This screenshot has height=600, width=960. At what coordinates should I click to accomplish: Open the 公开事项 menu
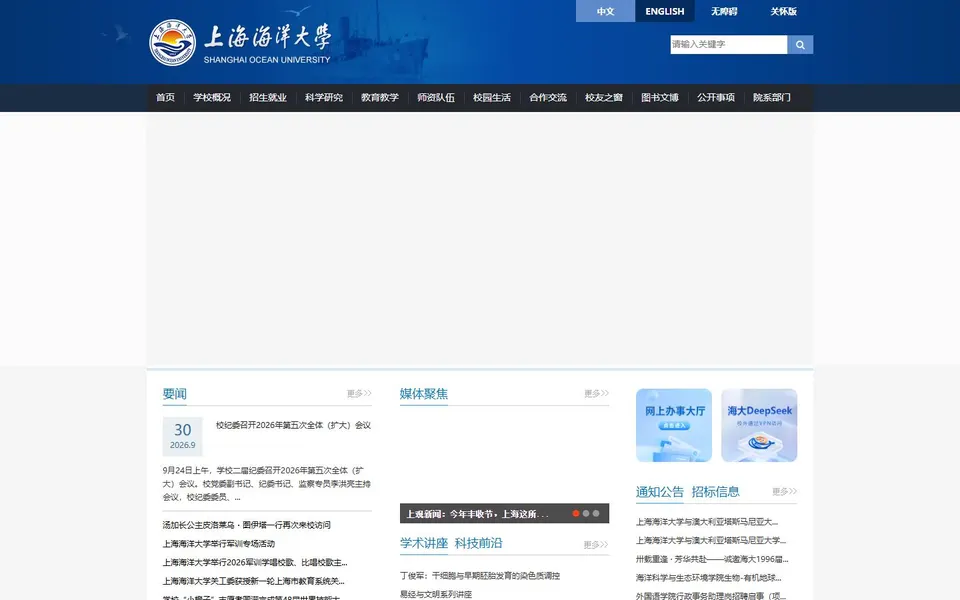tap(716, 97)
